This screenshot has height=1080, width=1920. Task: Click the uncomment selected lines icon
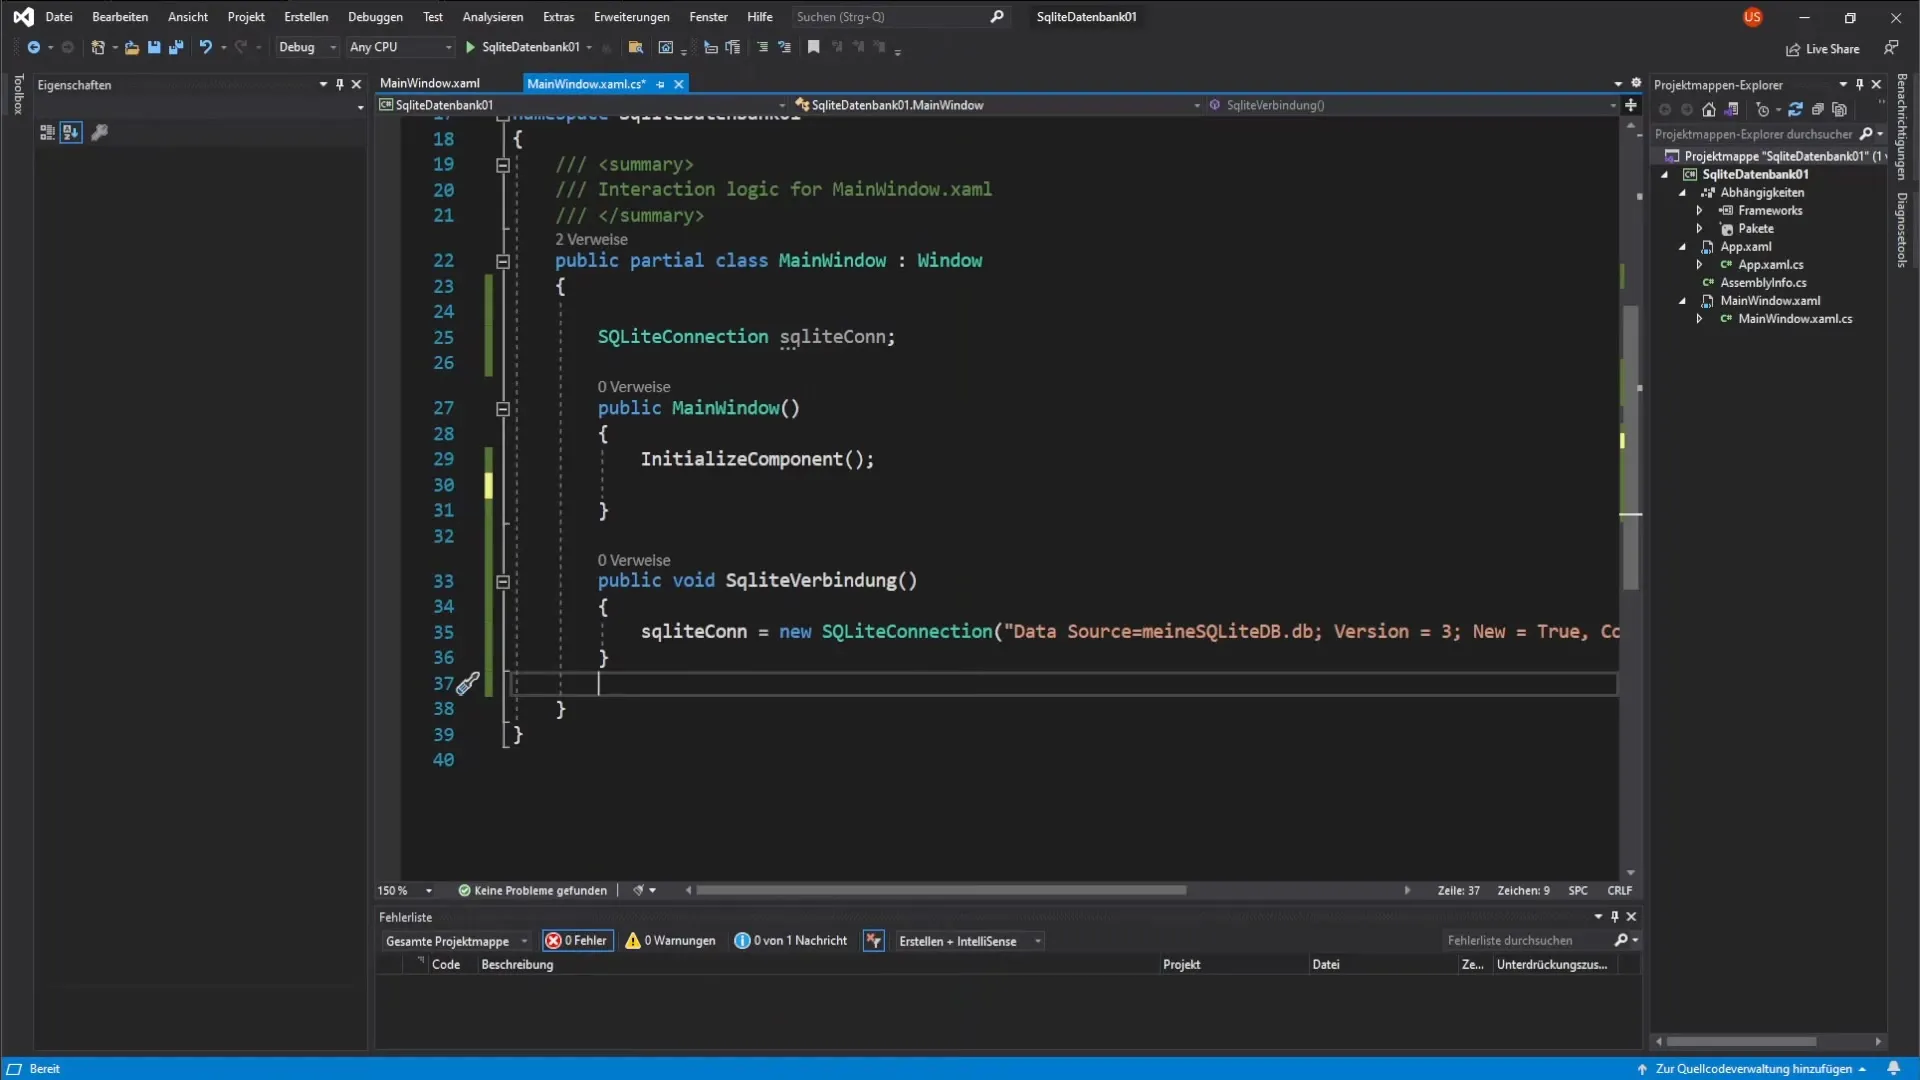(x=785, y=47)
